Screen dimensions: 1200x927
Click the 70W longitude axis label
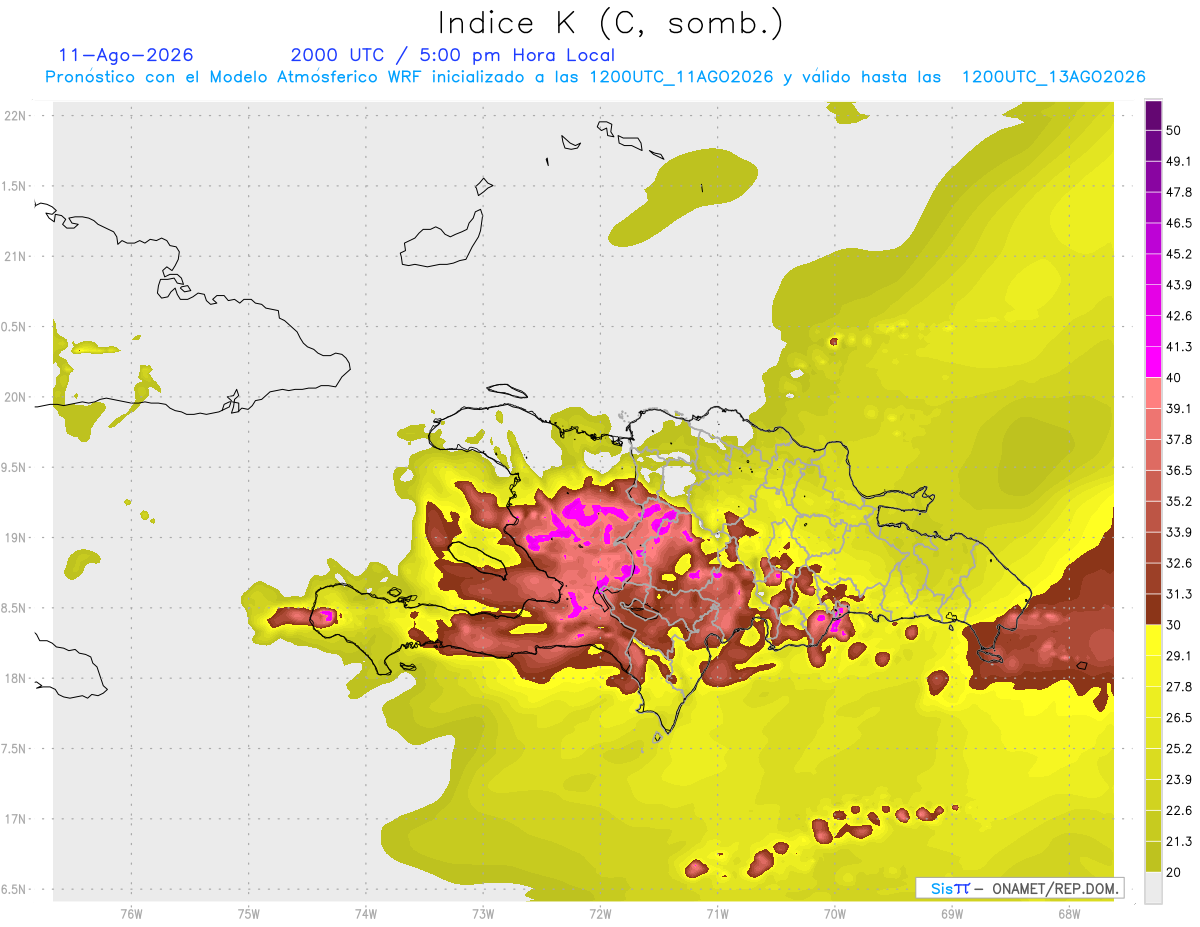pos(834,912)
